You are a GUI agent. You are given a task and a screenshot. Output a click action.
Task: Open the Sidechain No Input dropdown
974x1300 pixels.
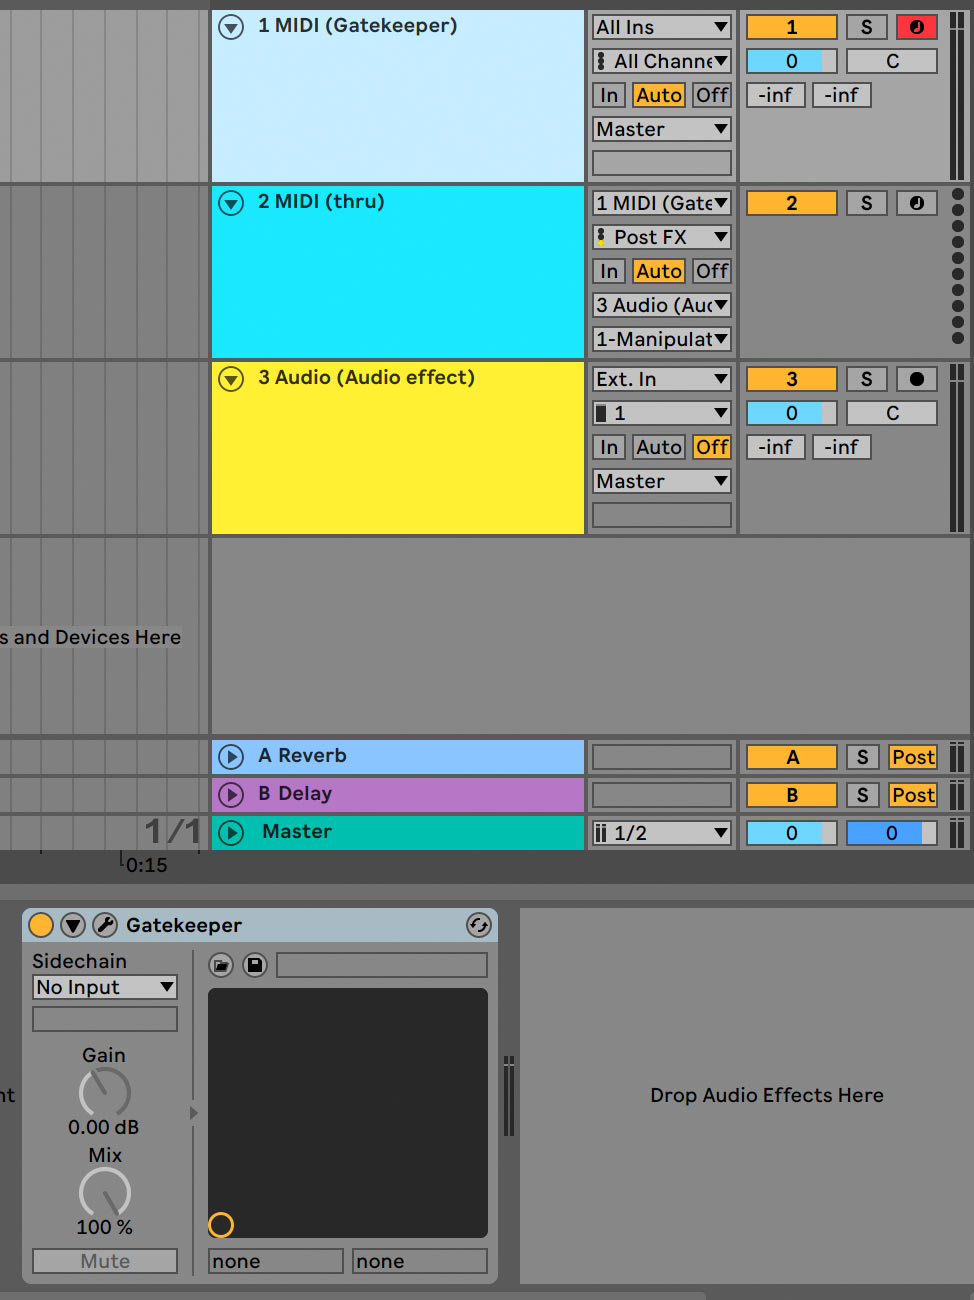105,987
